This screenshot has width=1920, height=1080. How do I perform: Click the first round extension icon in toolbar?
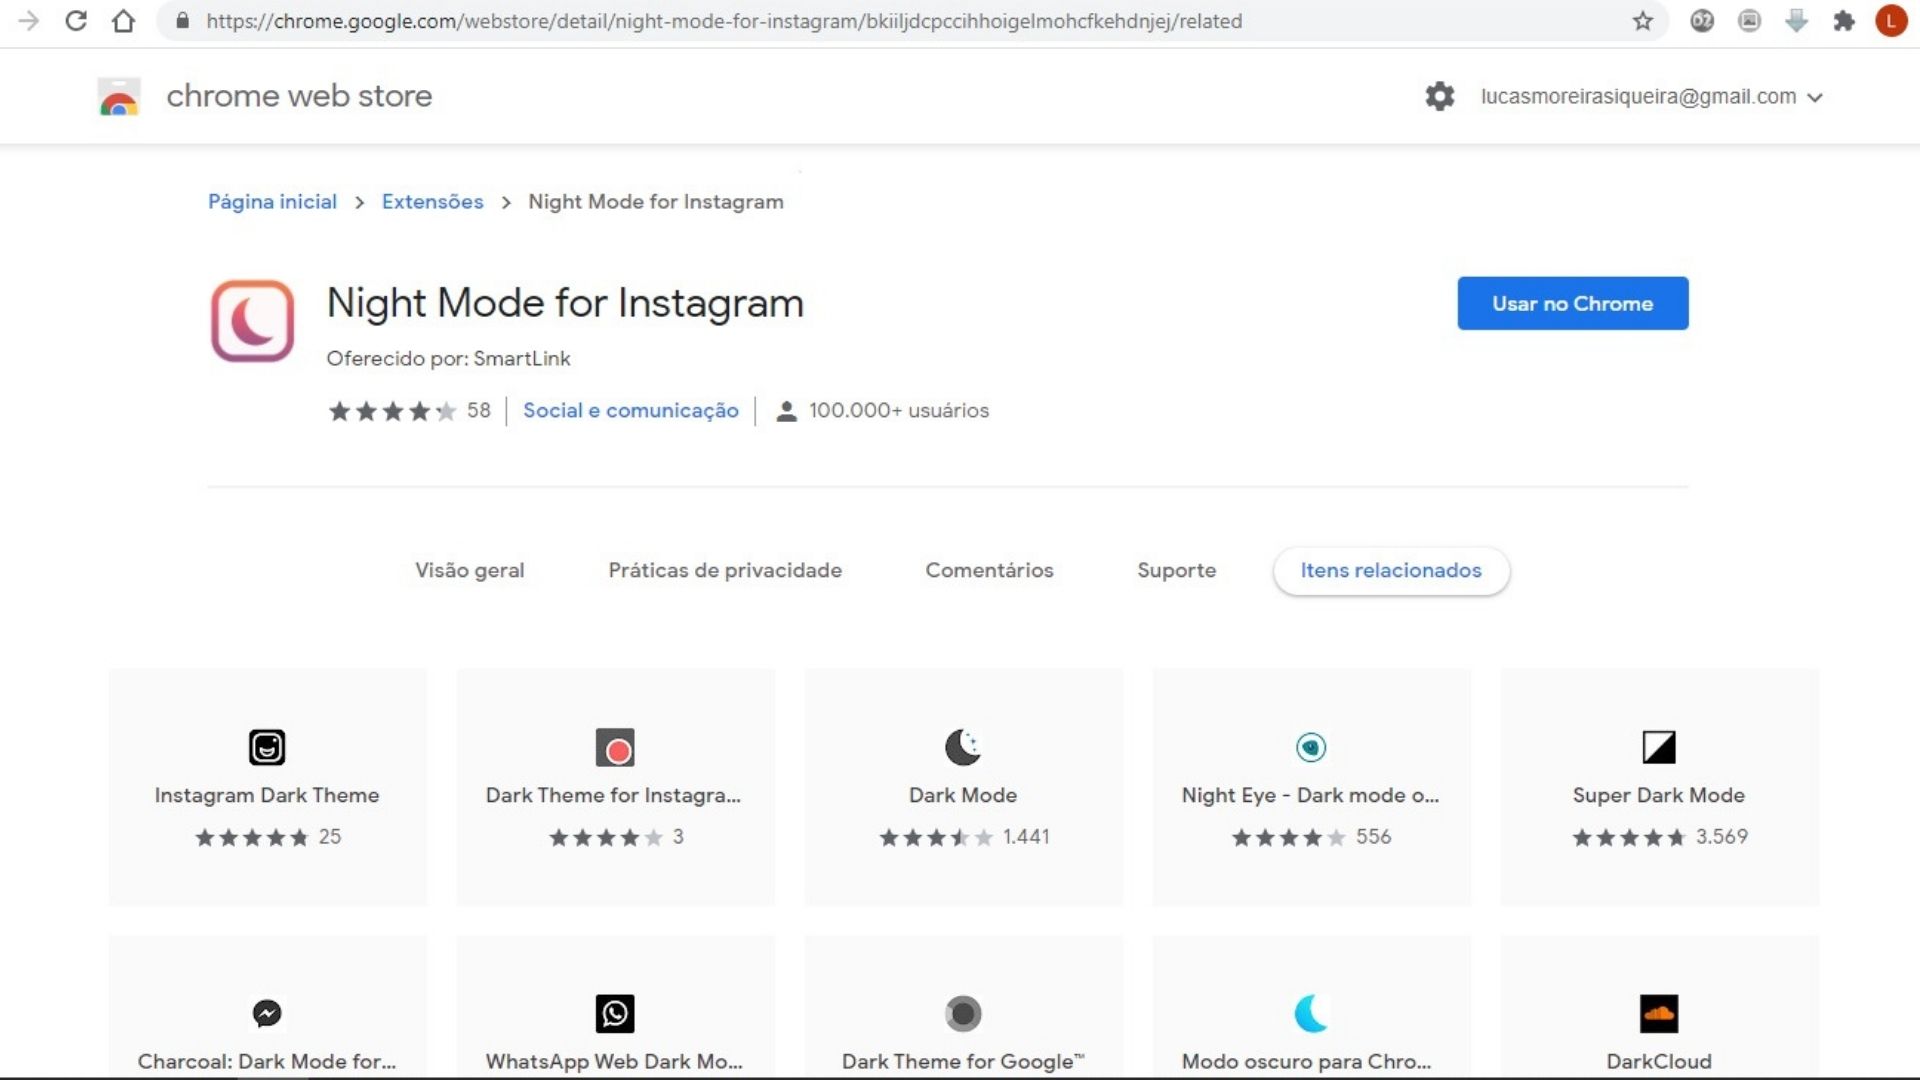(1702, 21)
